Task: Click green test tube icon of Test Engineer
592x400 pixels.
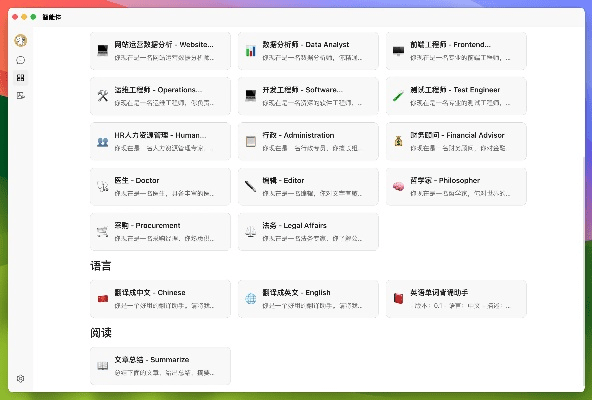Action: point(399,96)
